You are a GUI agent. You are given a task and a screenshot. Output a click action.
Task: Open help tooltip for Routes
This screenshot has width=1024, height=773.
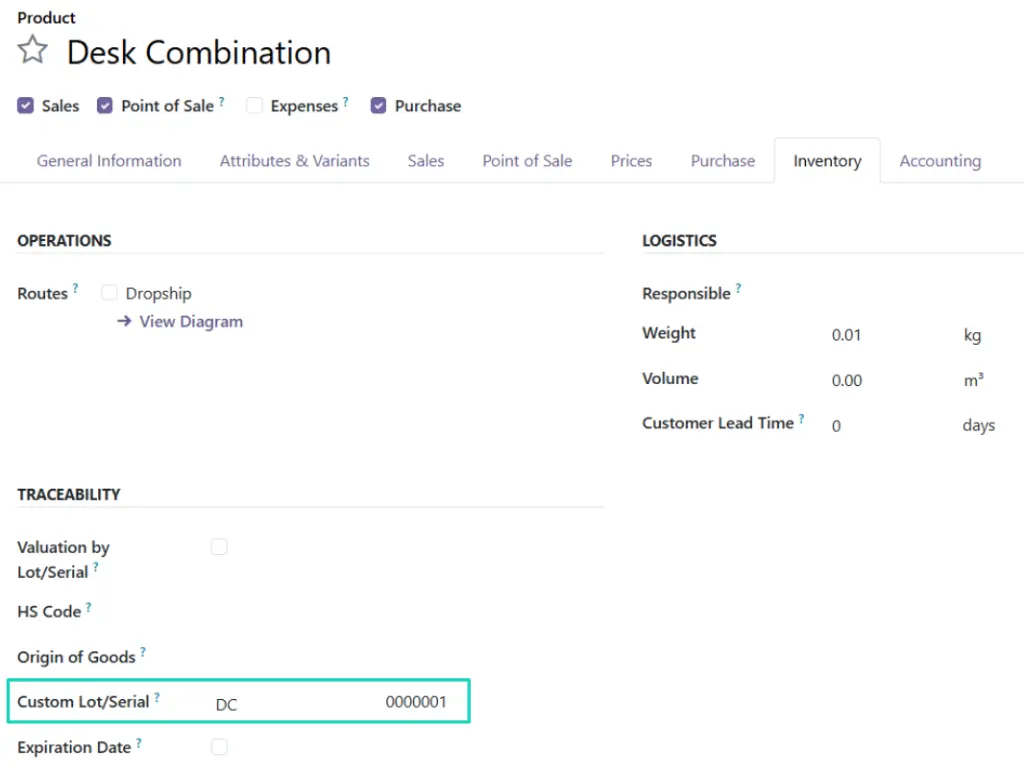pos(75,287)
